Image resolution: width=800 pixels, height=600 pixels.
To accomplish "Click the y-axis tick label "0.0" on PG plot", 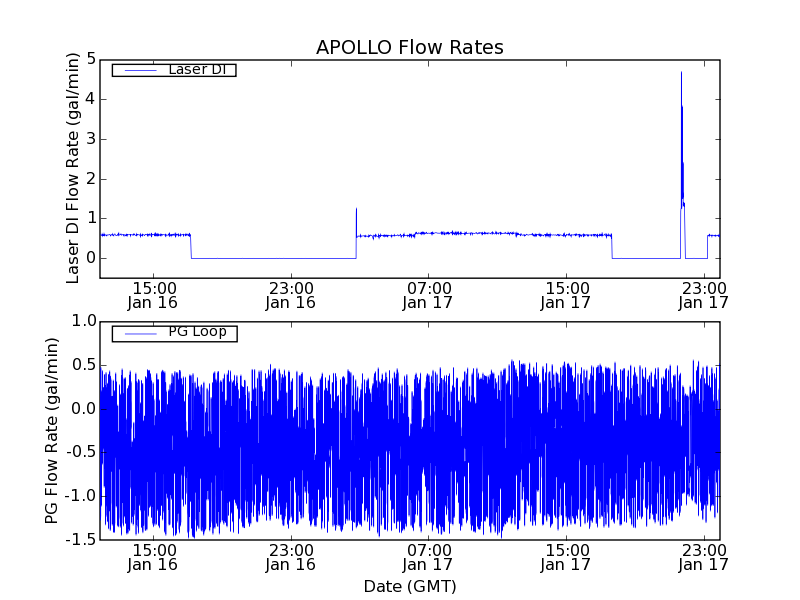I will (x=84, y=409).
